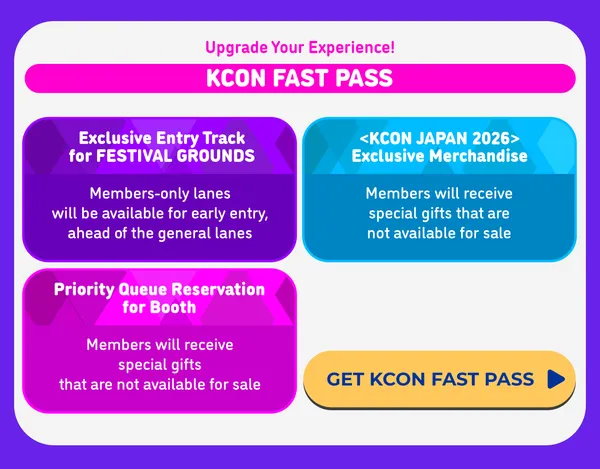Click 'special gifts' text in the pink card
This screenshot has width=600, height=469.
click(x=159, y=364)
